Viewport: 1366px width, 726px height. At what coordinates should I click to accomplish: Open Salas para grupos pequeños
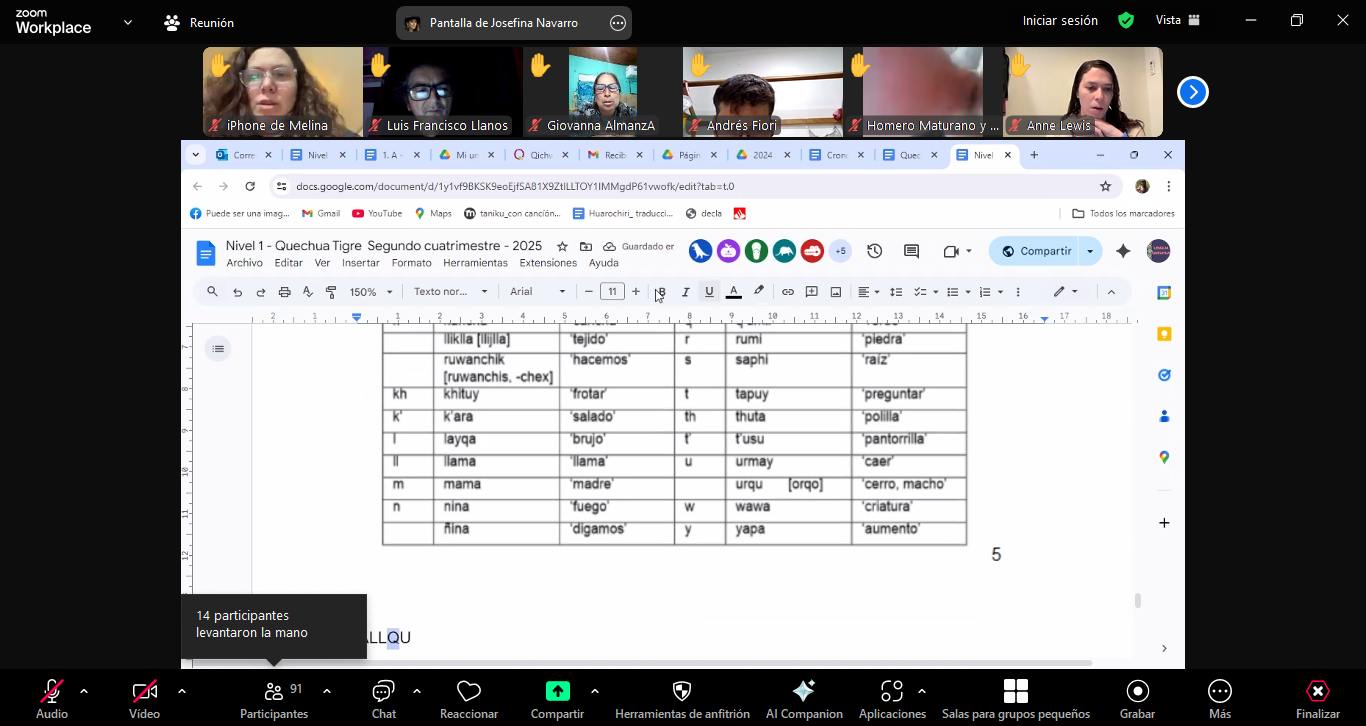pos(1015,692)
